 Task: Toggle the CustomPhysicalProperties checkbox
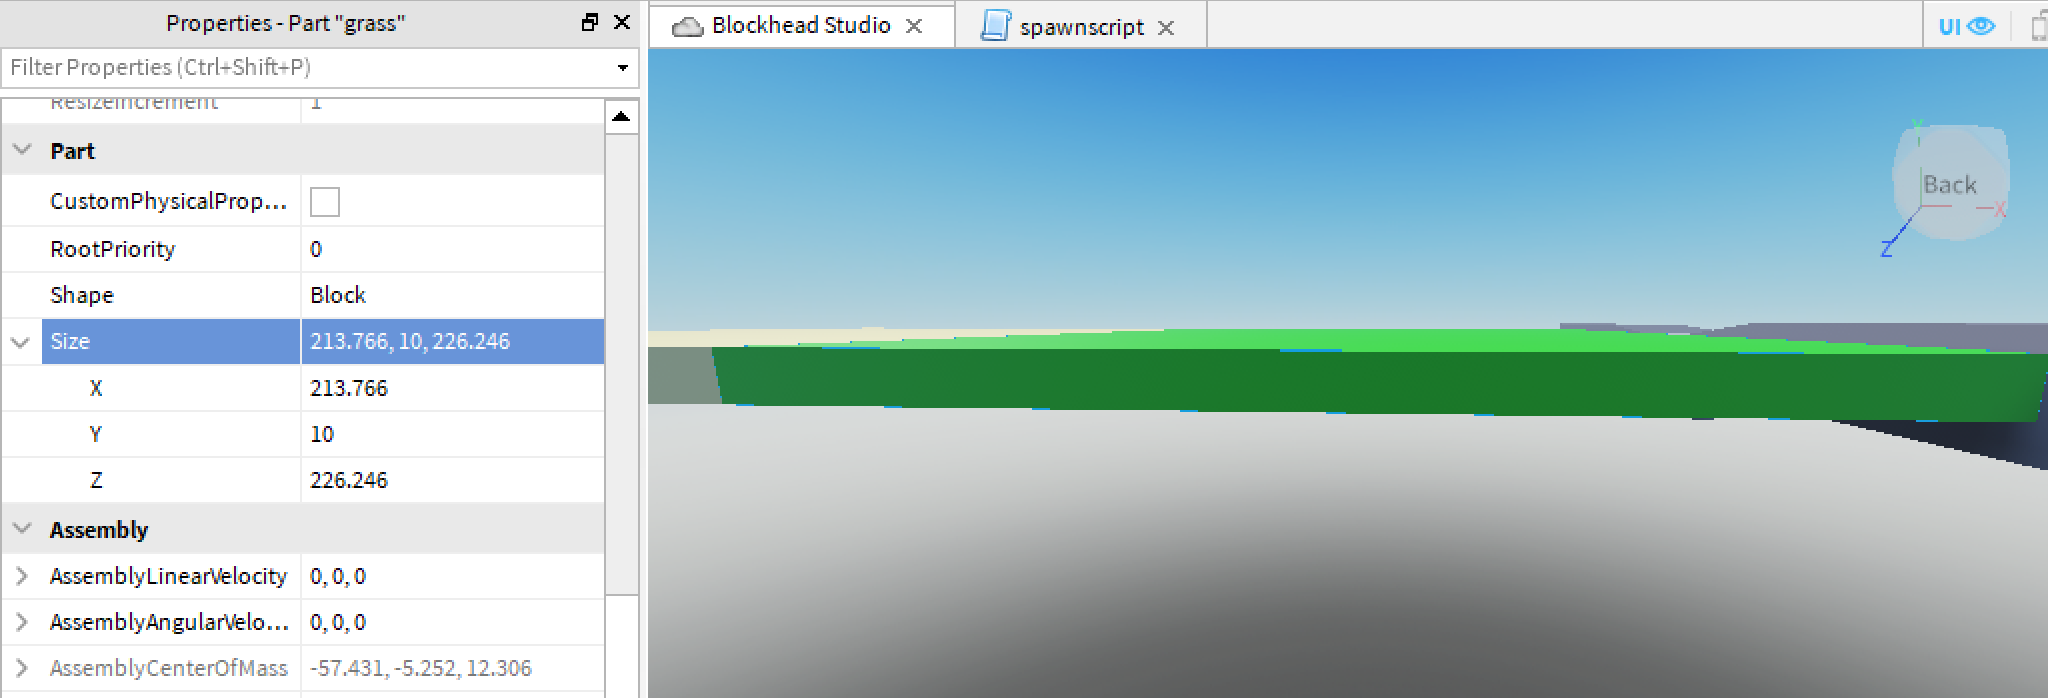[325, 202]
